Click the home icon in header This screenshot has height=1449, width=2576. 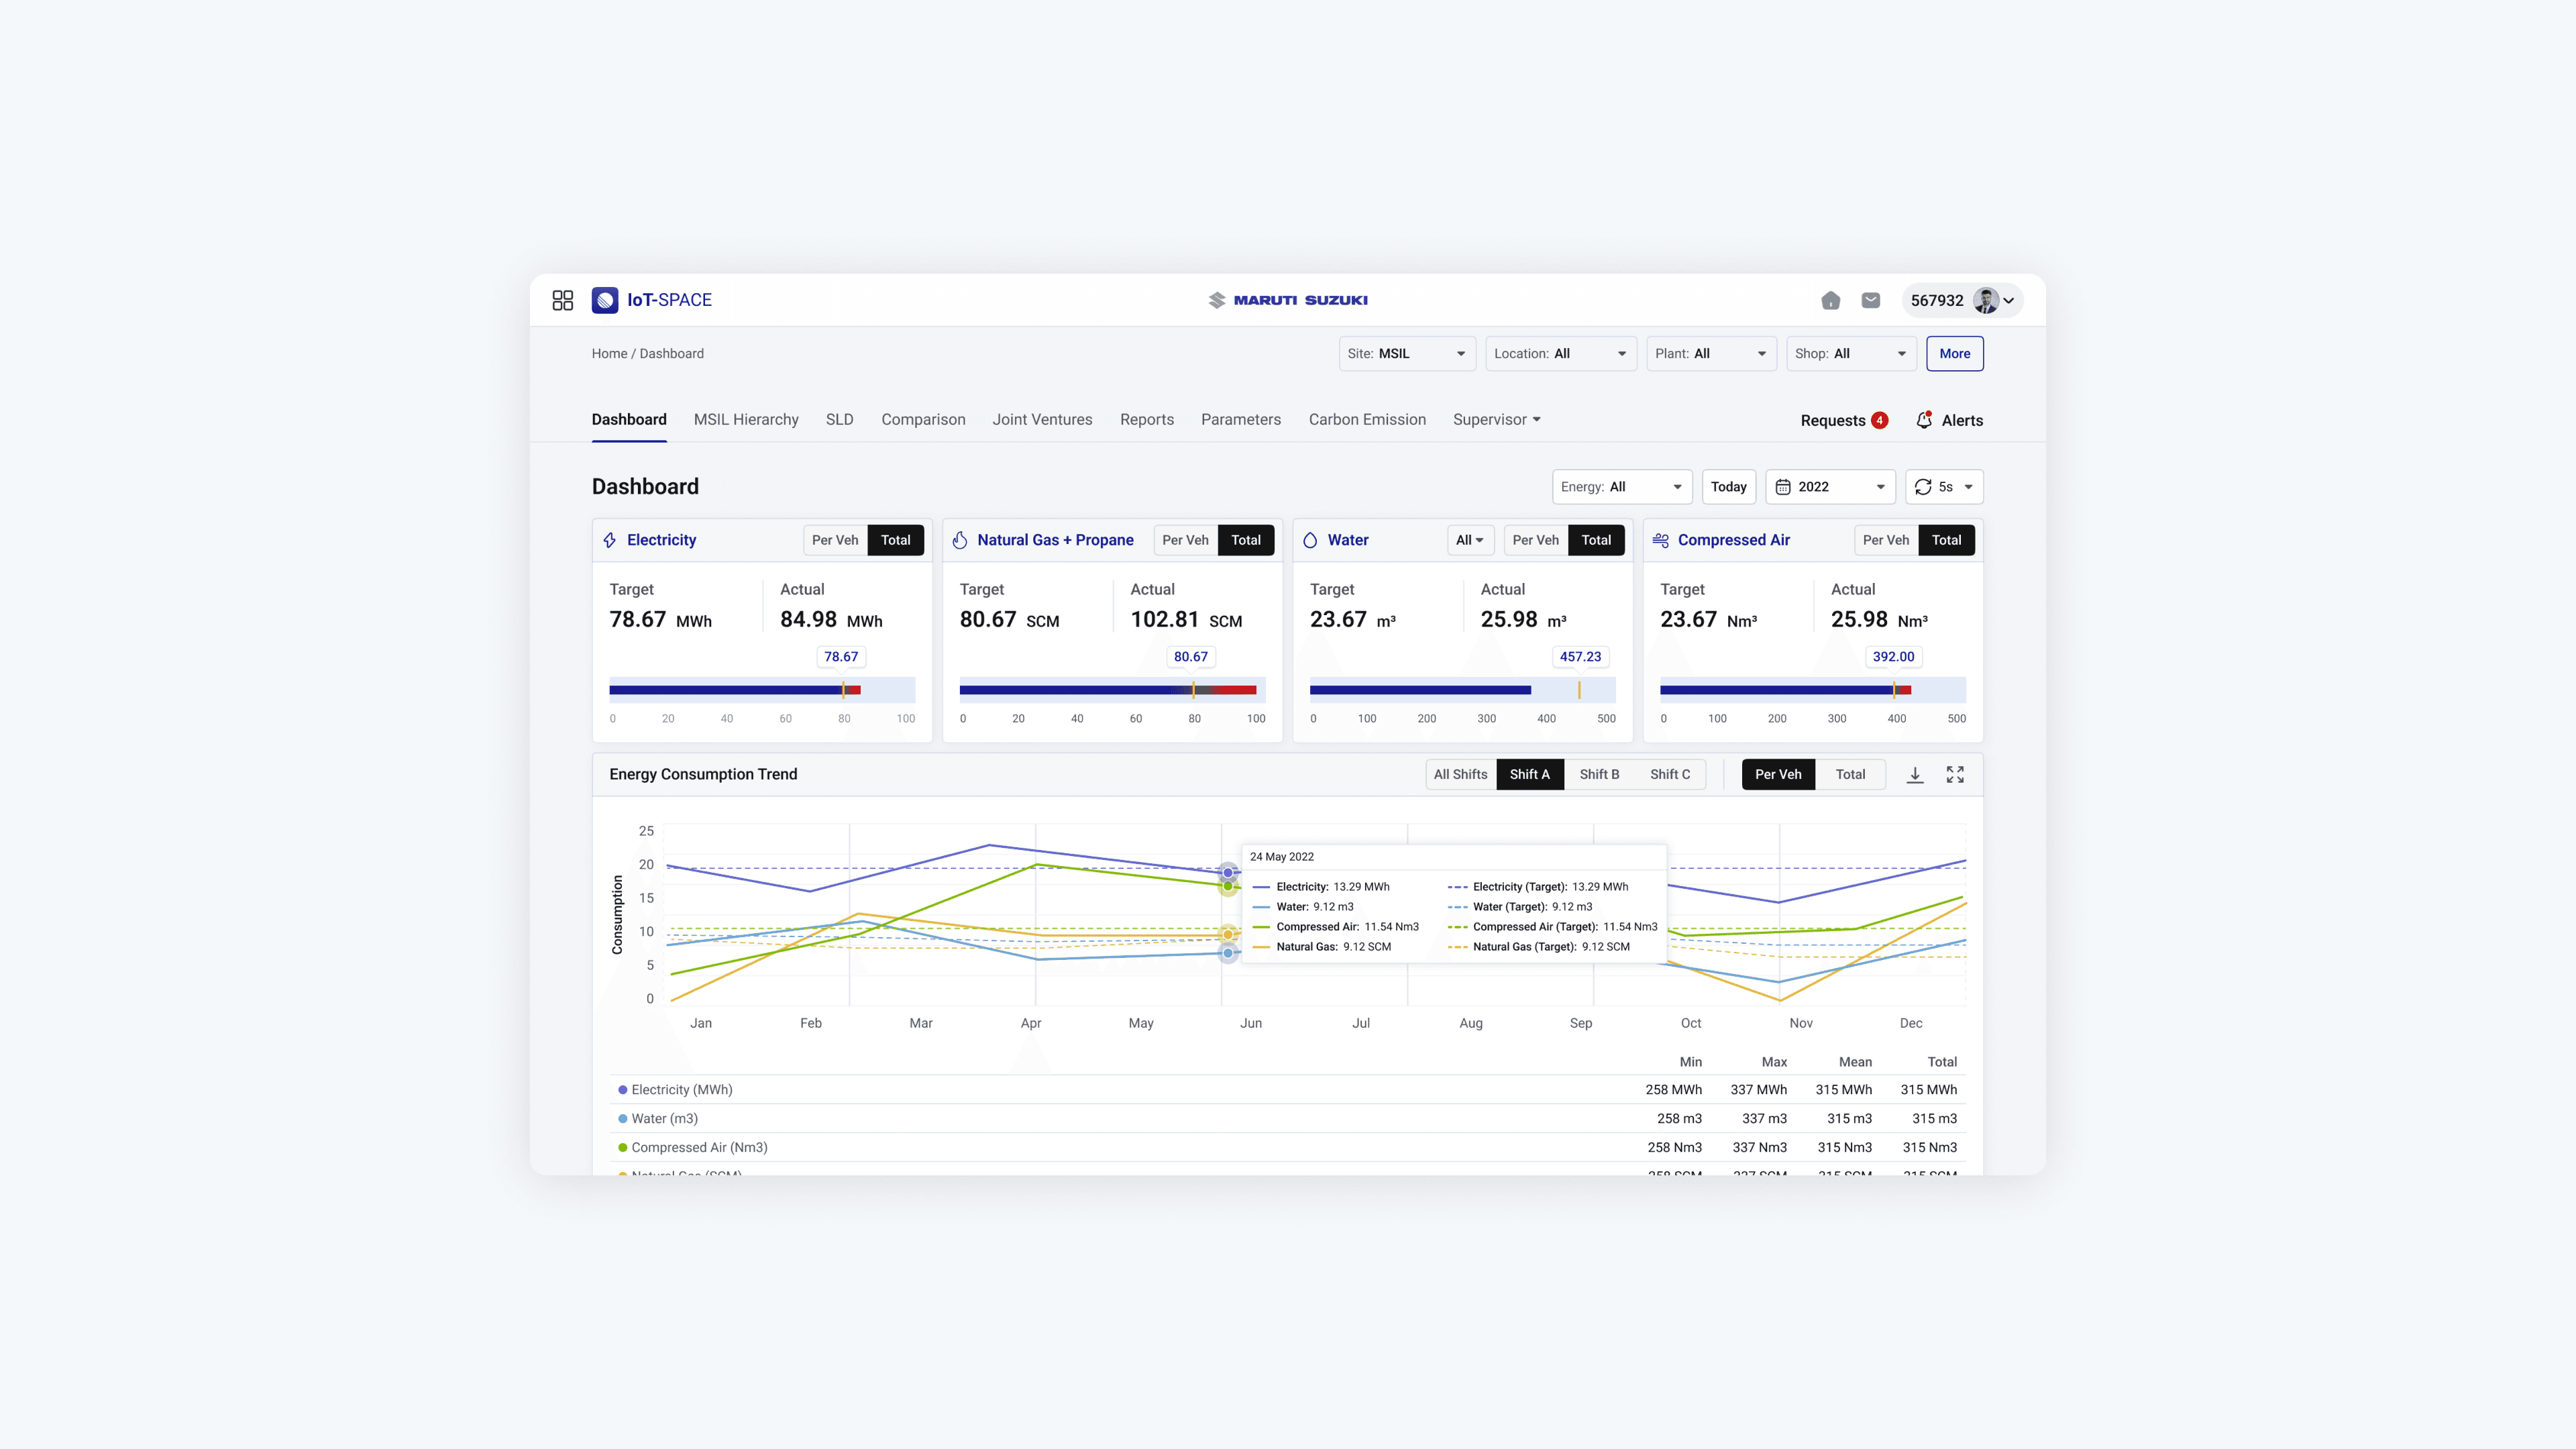[x=1830, y=300]
